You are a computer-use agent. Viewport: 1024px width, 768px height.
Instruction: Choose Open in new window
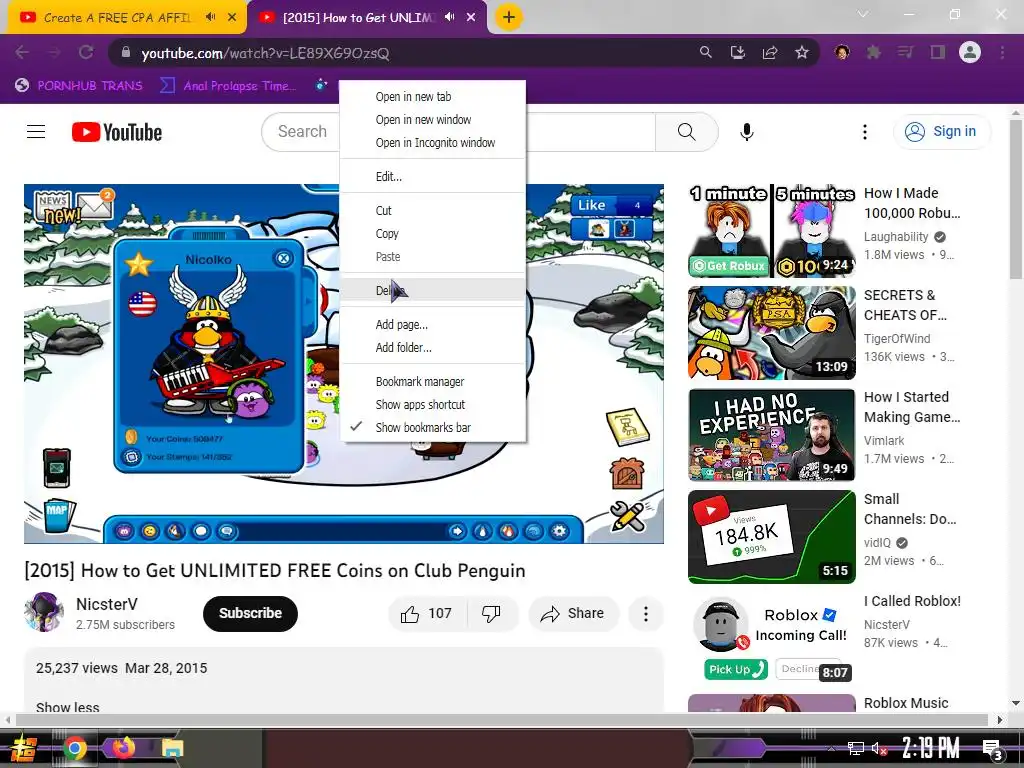point(433,120)
